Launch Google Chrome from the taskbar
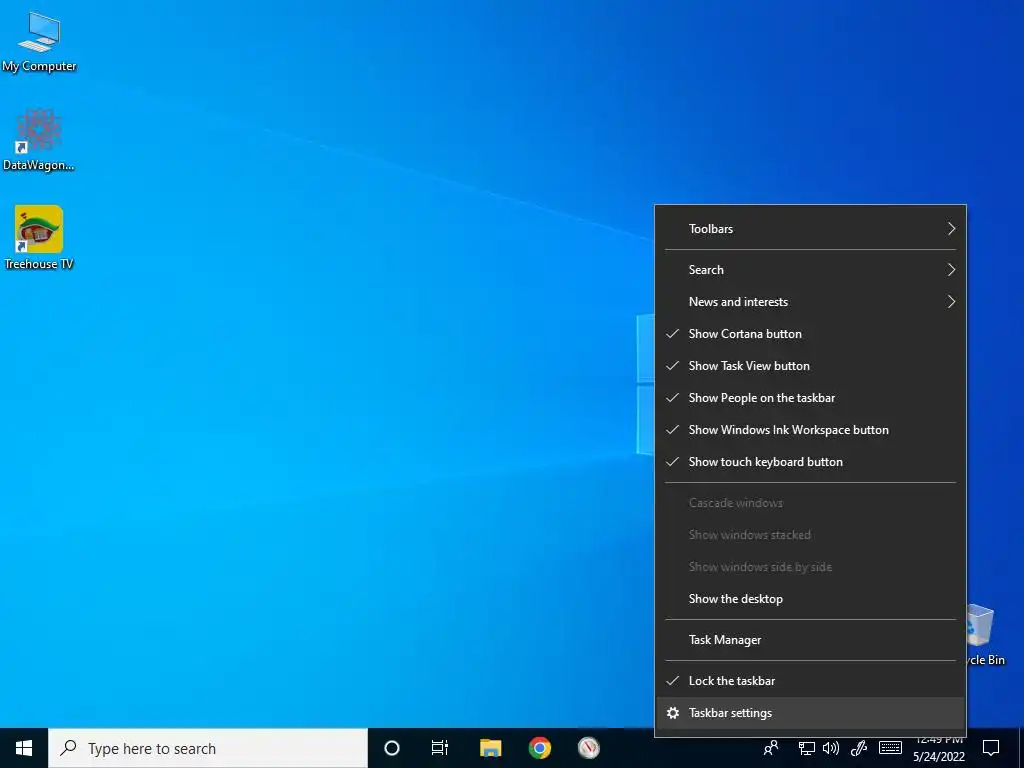The image size is (1024, 768). point(539,748)
